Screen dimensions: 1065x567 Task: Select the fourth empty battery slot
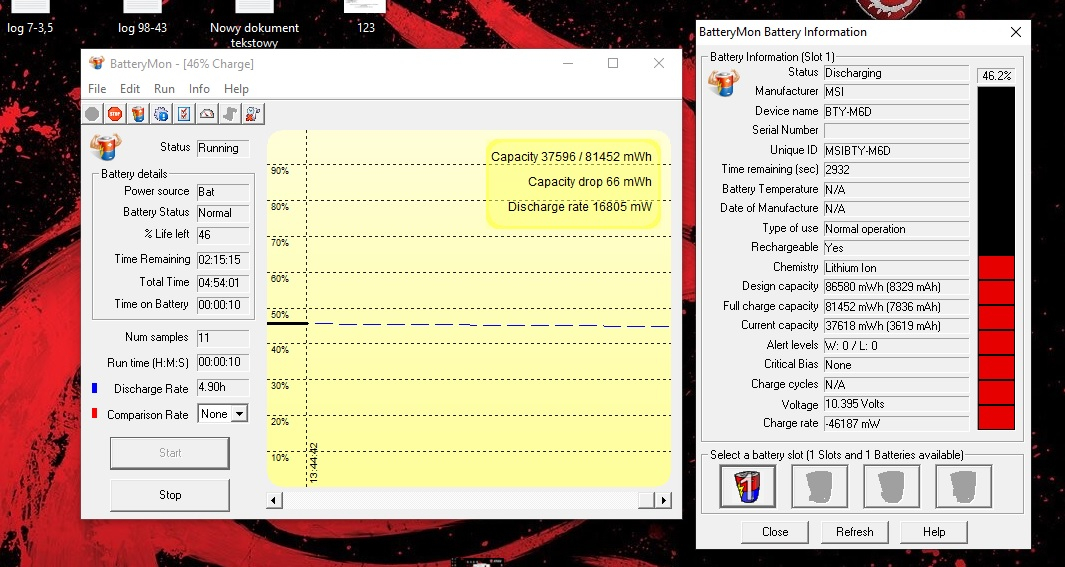963,486
